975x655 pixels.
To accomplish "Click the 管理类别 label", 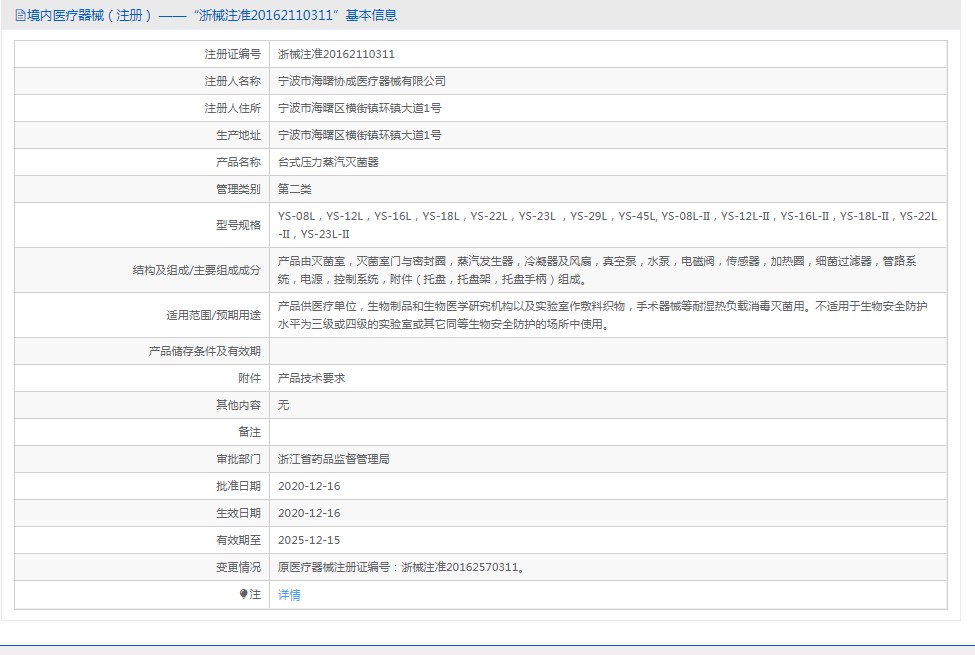I will 238,189.
